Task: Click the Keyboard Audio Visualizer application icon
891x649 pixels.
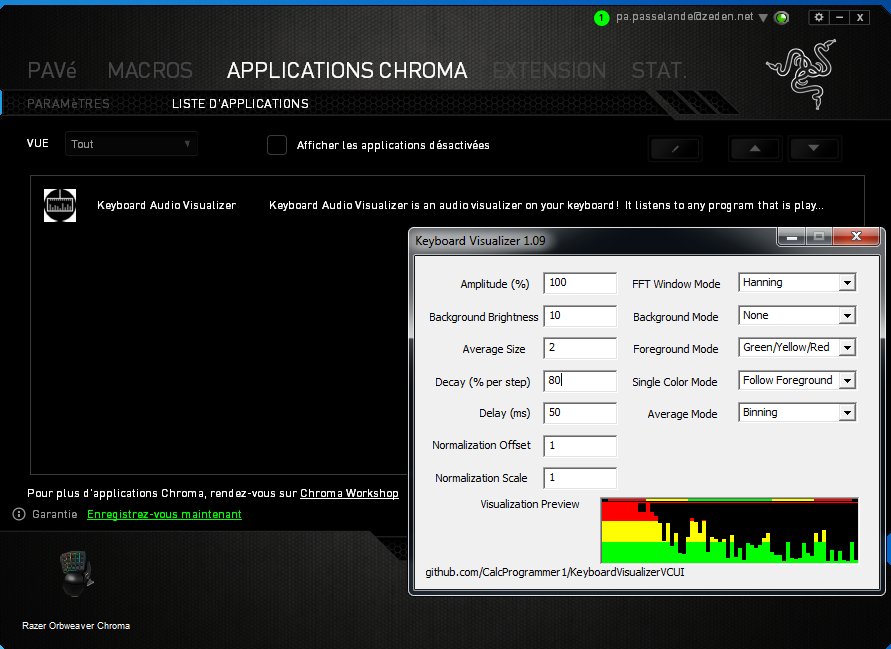Action: pyautogui.click(x=59, y=205)
